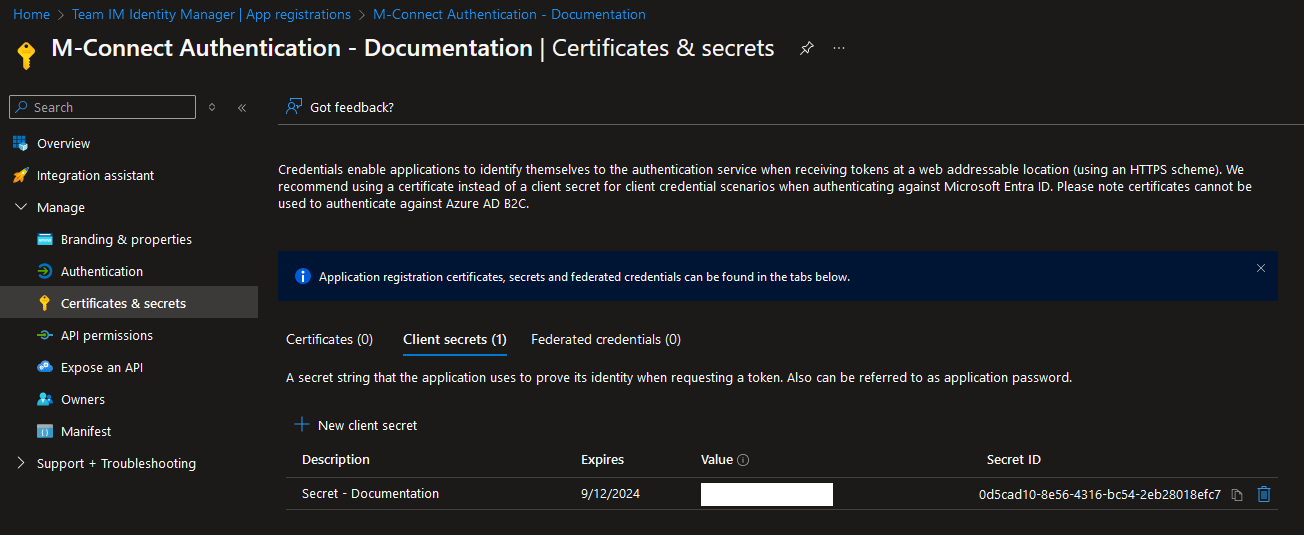Click the API permissions icon
1304x535 pixels.
44,335
